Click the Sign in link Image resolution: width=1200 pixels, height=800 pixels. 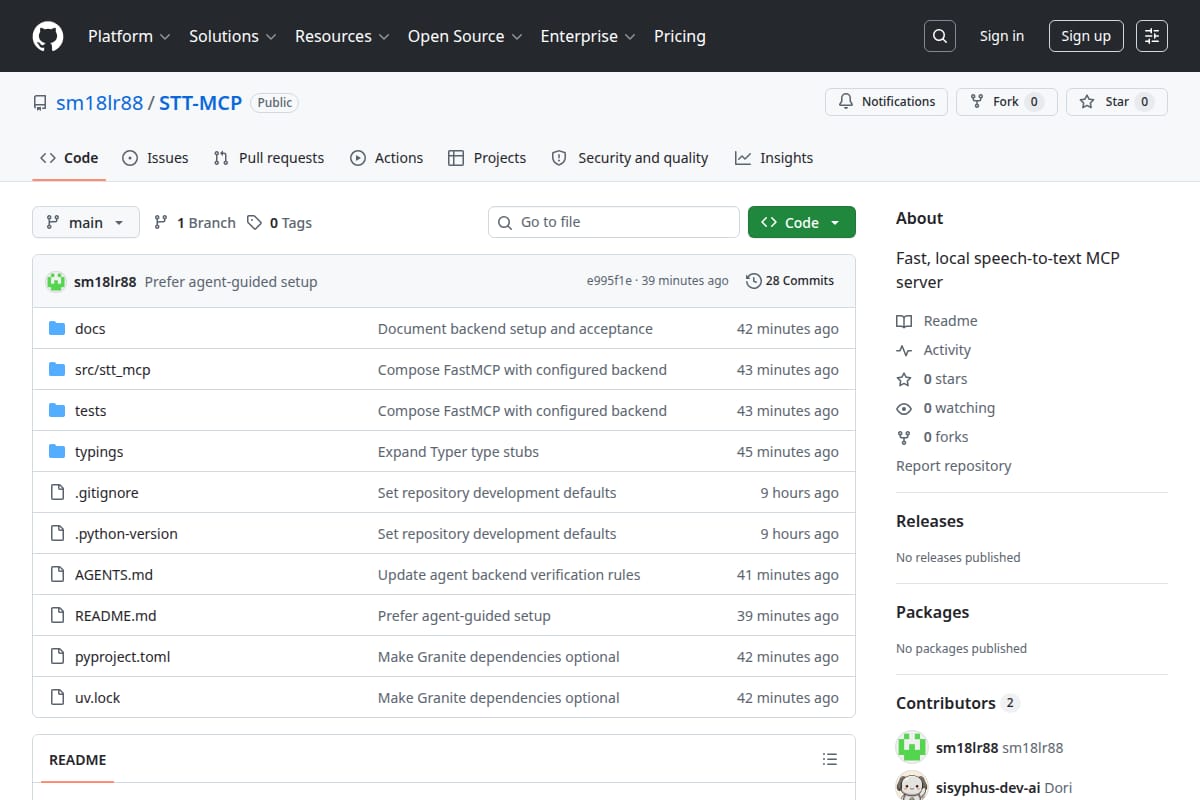click(x=1001, y=36)
